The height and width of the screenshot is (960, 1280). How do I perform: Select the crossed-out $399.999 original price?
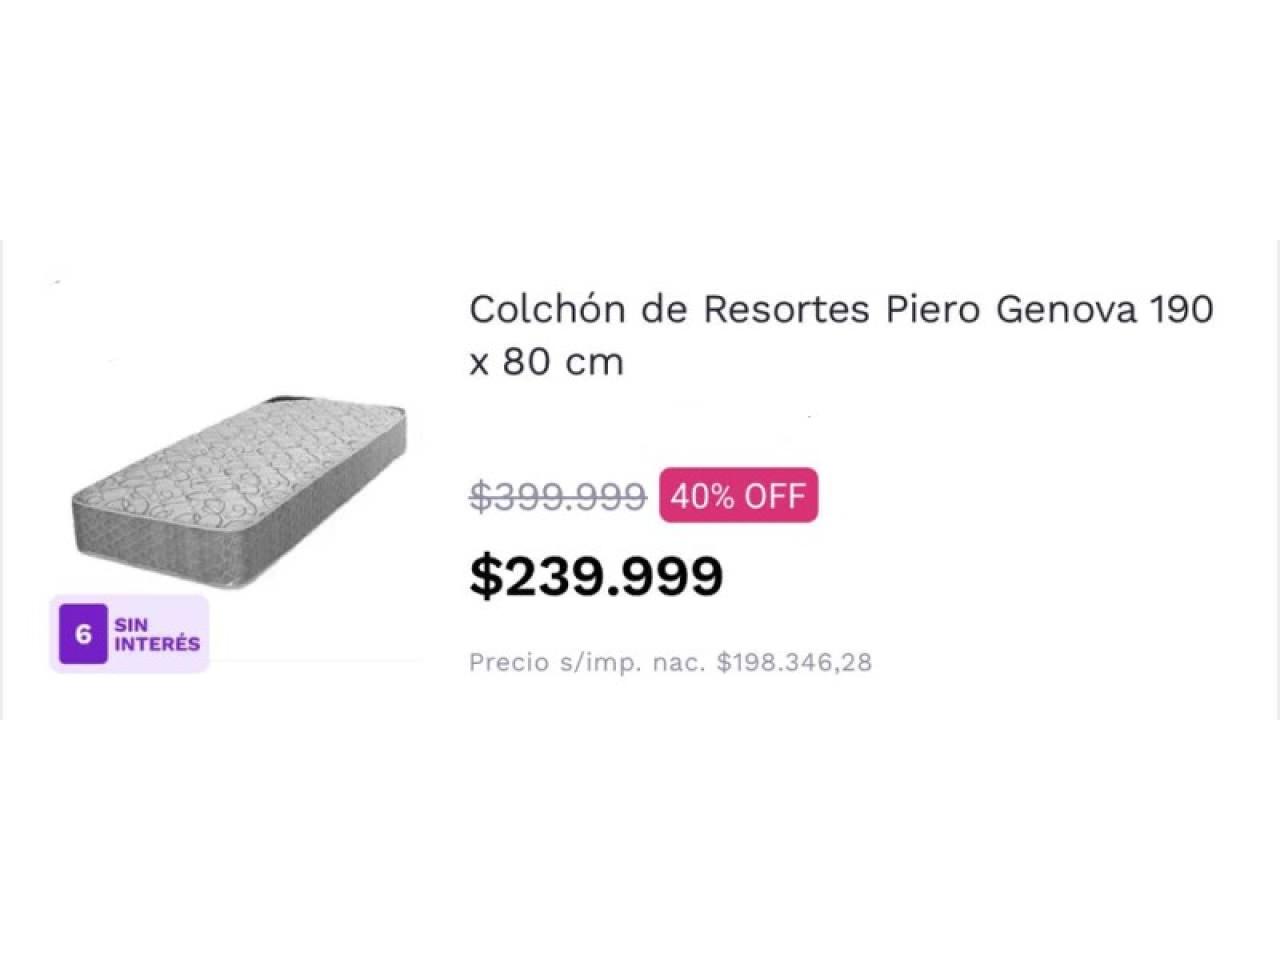point(558,496)
